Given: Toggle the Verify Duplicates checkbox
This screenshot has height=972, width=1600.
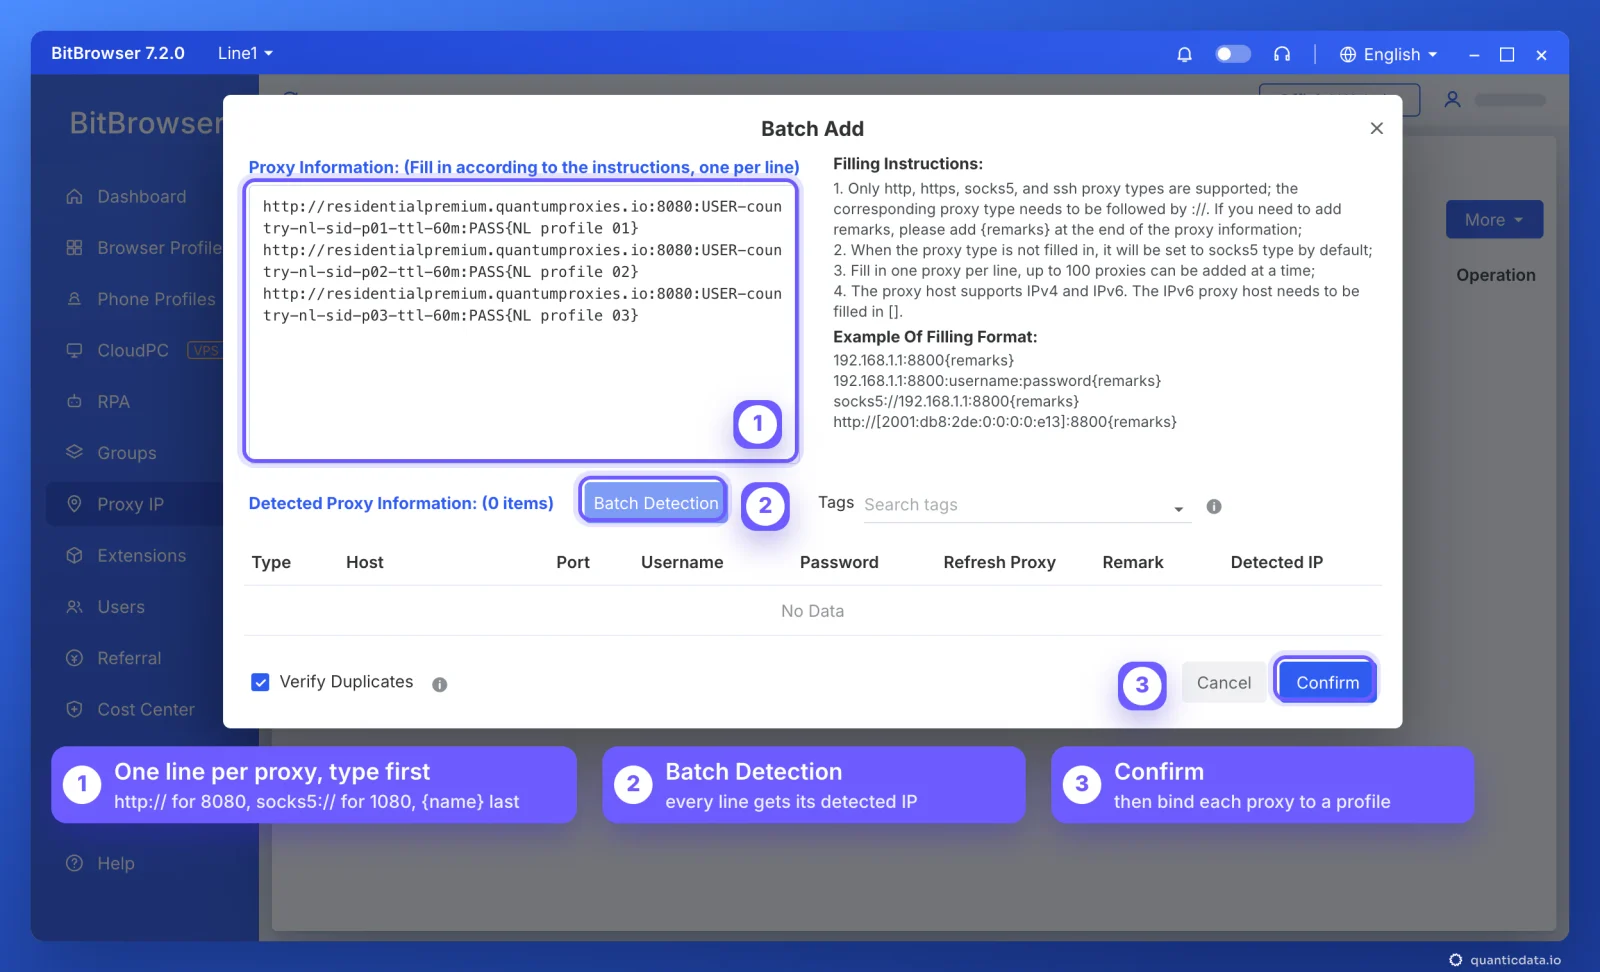Looking at the screenshot, I should coord(260,682).
